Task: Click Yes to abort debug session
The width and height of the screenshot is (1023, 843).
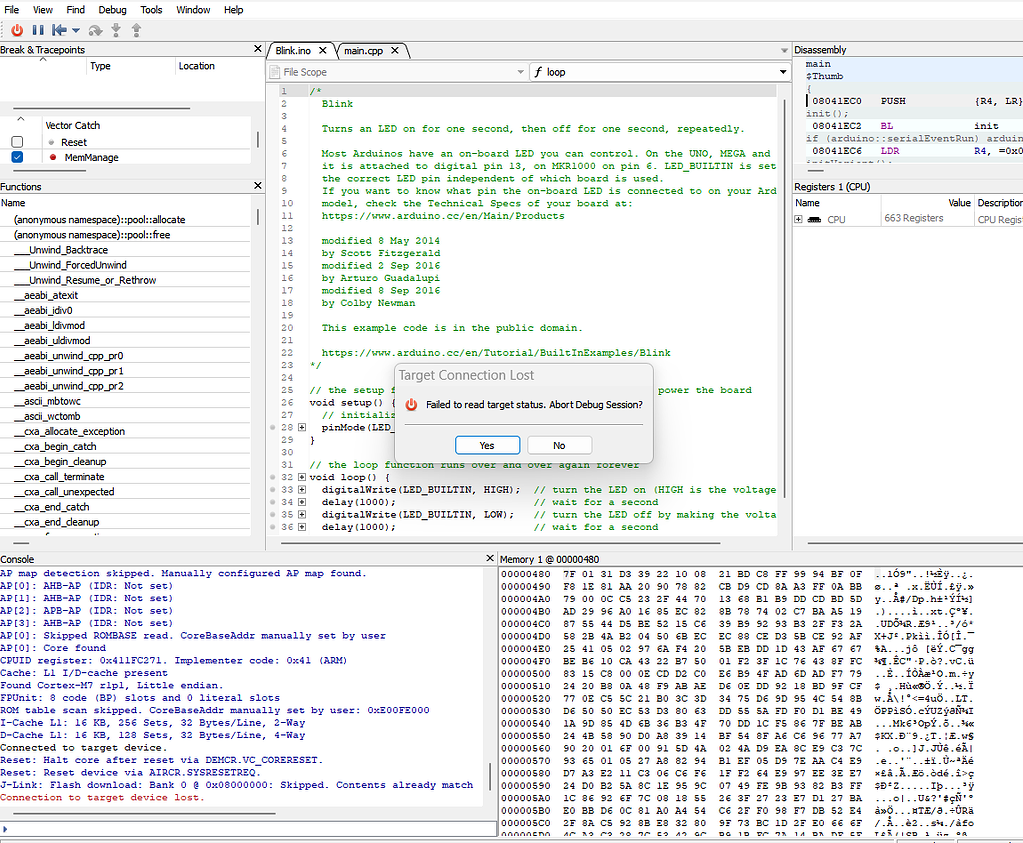Action: click(x=486, y=445)
